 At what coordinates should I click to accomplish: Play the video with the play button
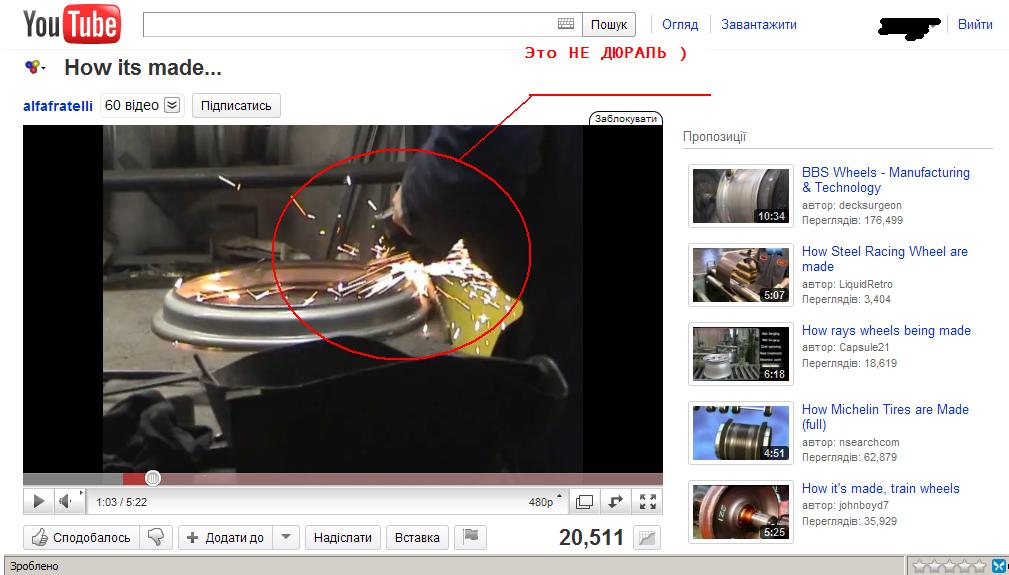(38, 501)
